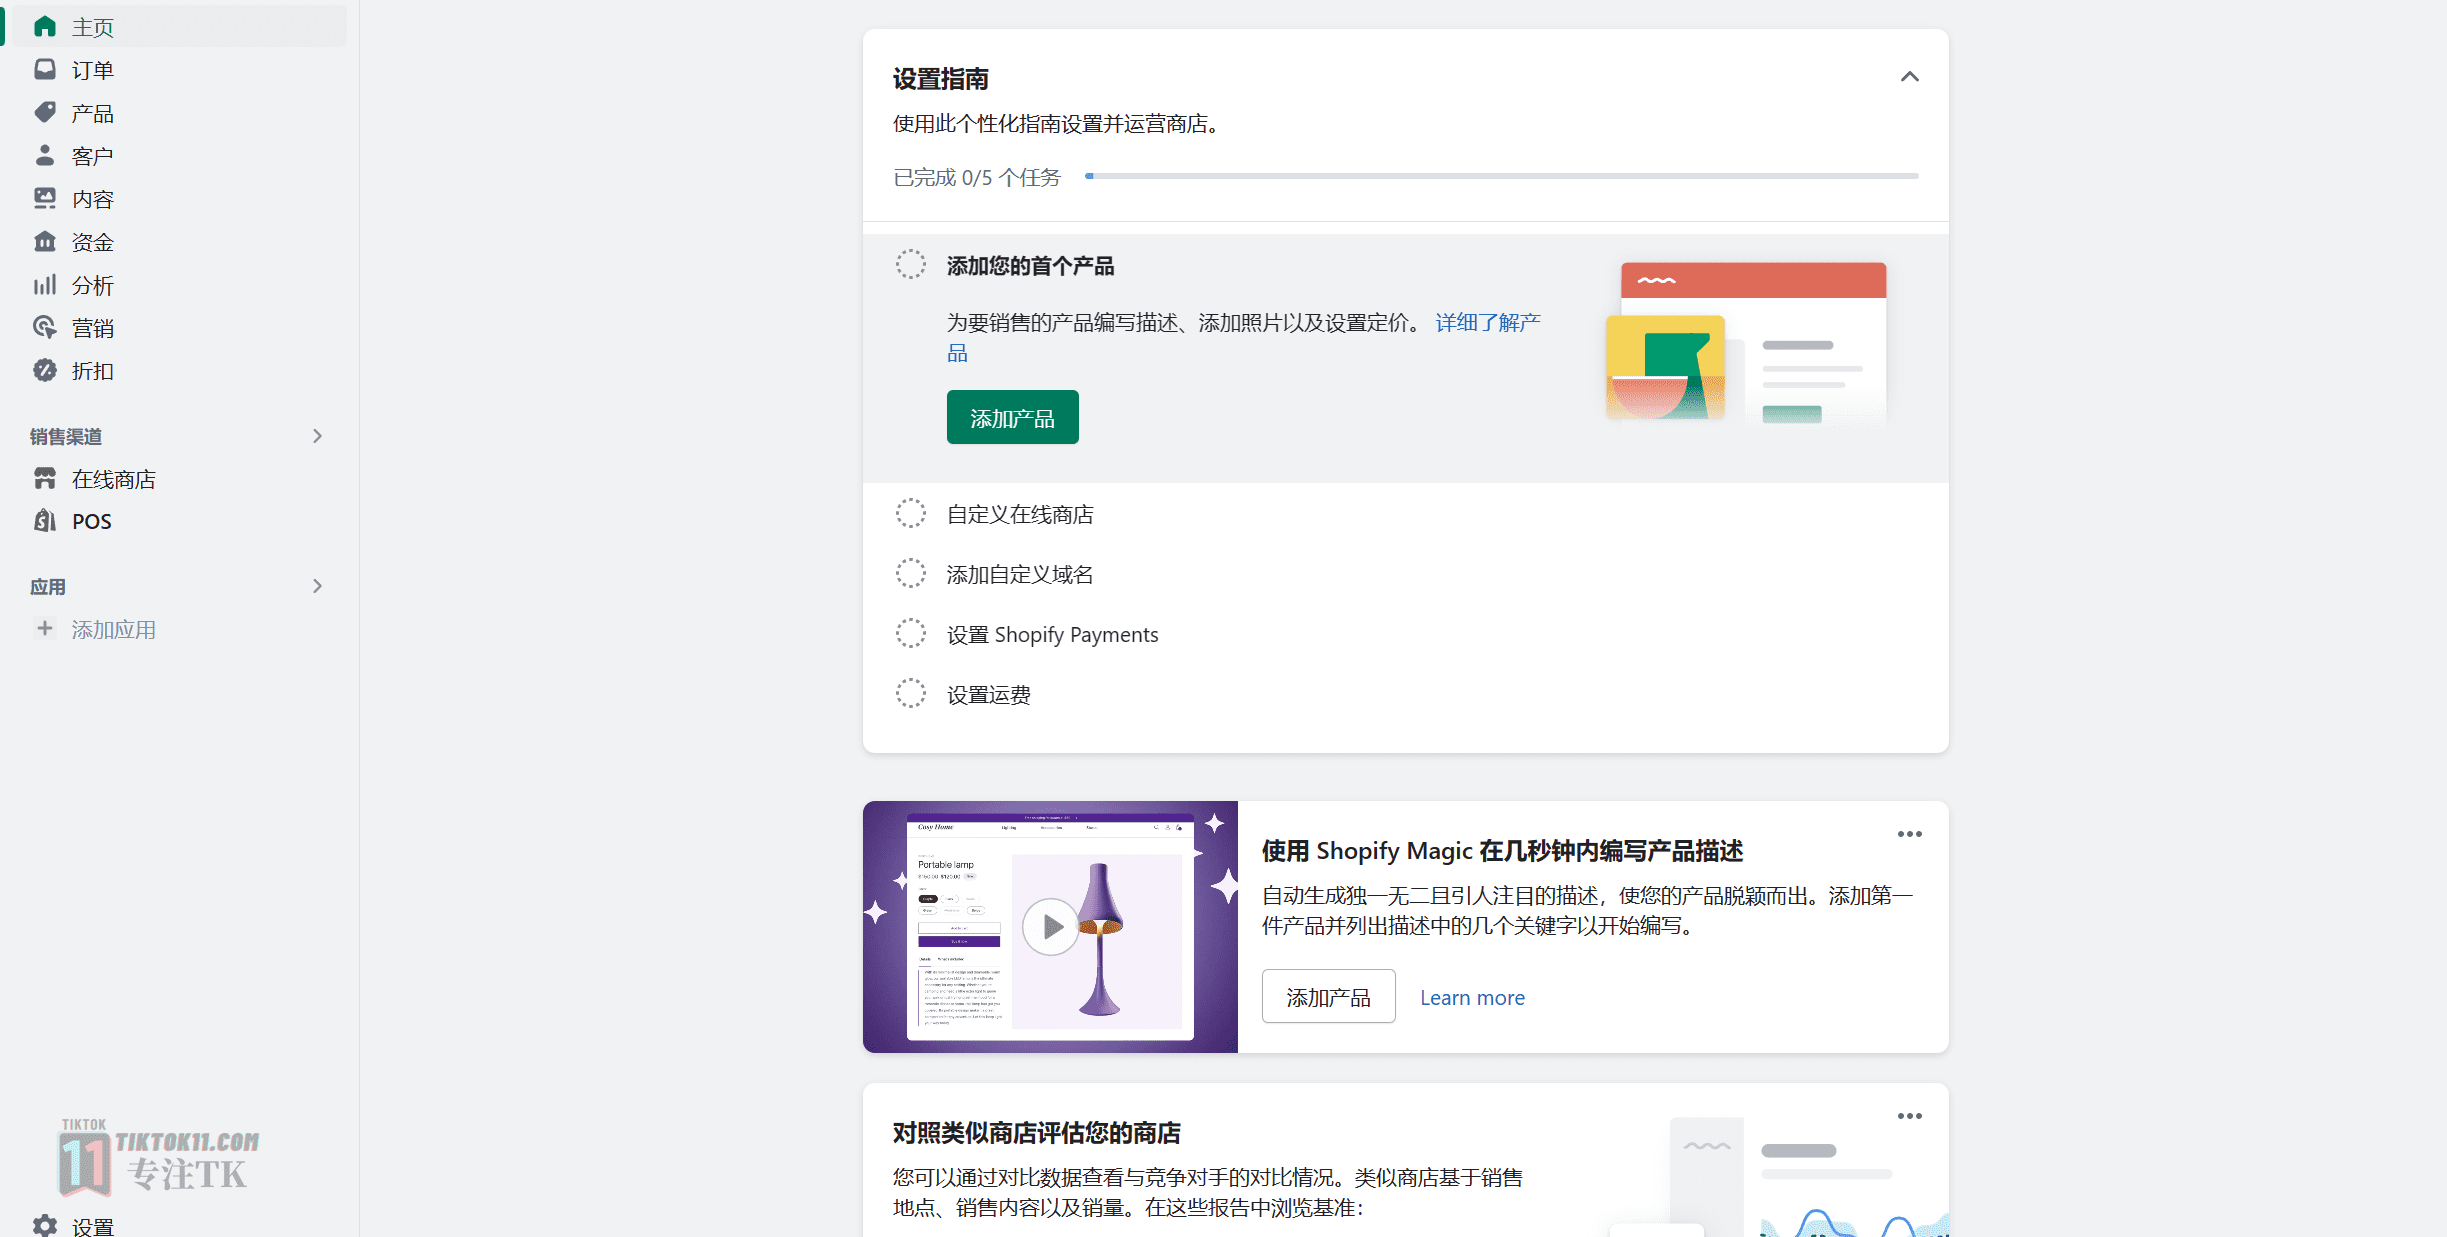Collapse the 设置指南 card with chevron
Screen dimensions: 2447x1237
[1909, 77]
